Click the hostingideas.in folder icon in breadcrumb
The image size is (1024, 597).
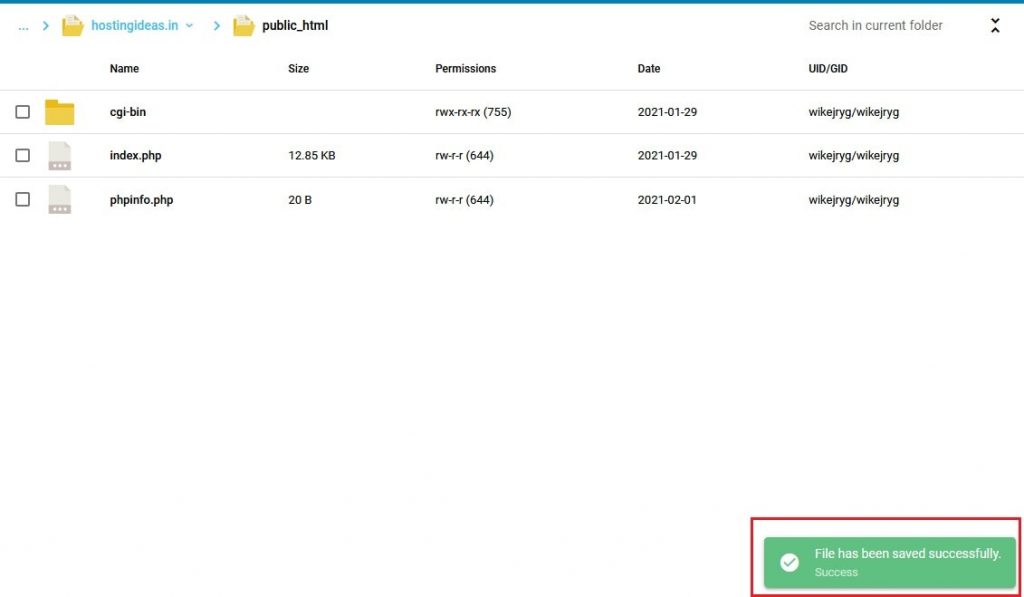[x=72, y=25]
